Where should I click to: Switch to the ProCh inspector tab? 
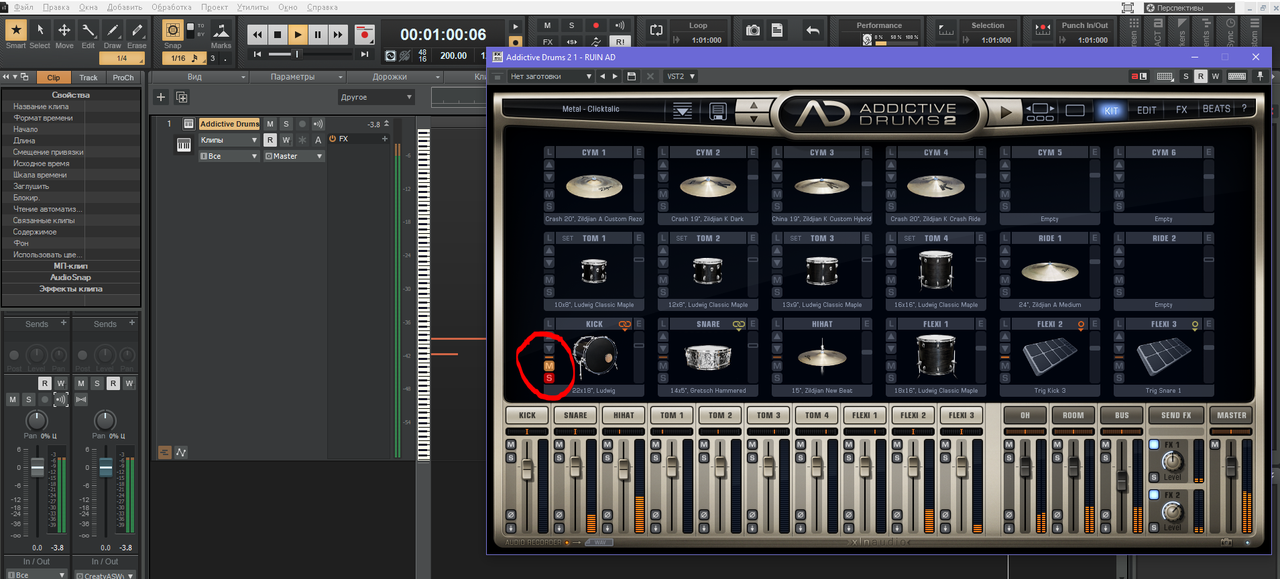point(123,77)
